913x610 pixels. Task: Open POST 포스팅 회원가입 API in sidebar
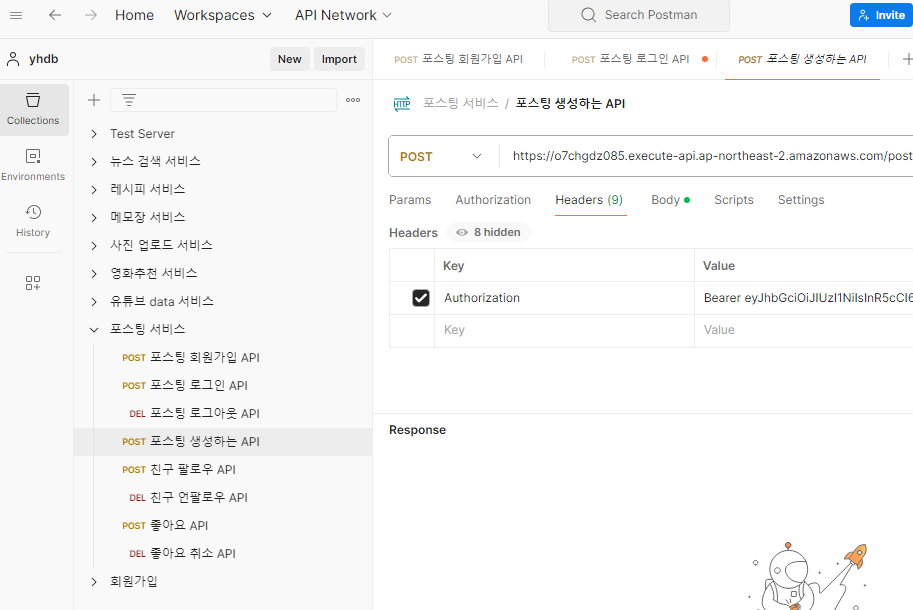point(223,357)
